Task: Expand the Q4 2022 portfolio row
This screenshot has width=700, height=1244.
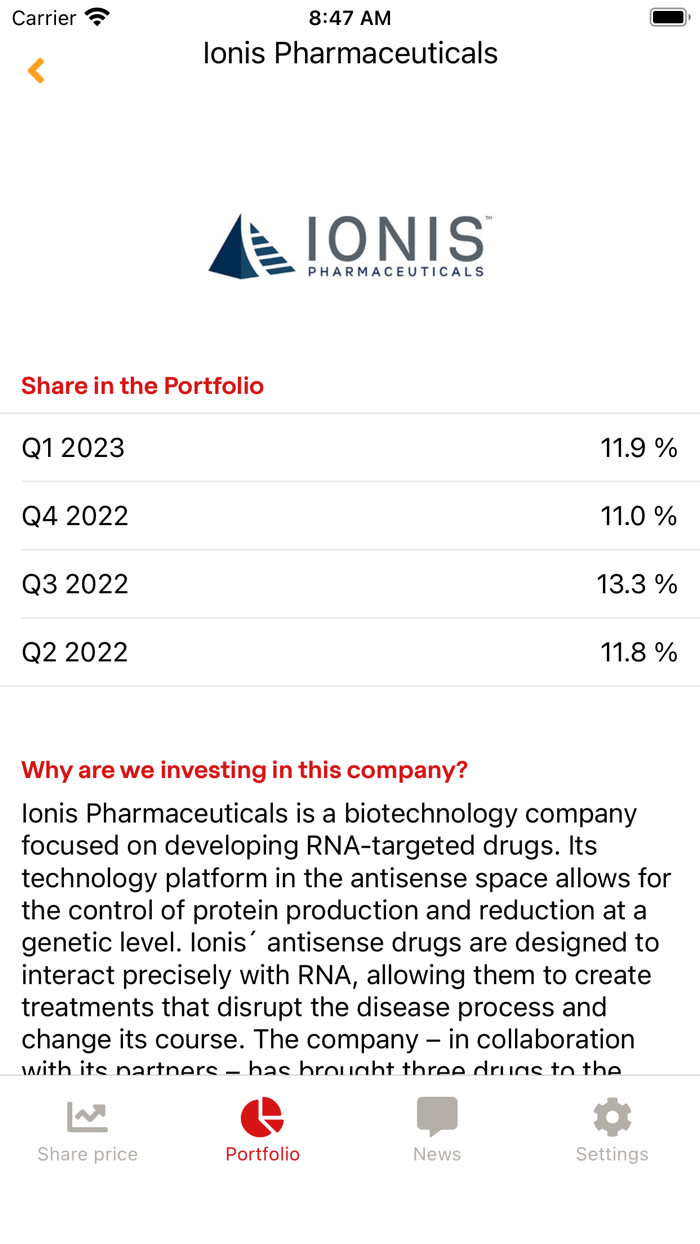Action: [350, 516]
